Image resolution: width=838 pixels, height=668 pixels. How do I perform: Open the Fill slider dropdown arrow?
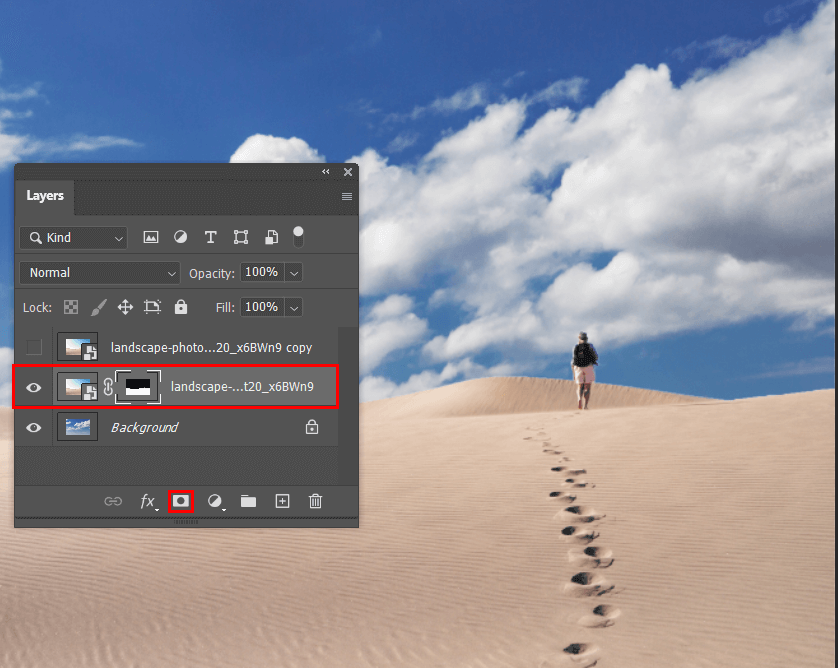pos(294,308)
